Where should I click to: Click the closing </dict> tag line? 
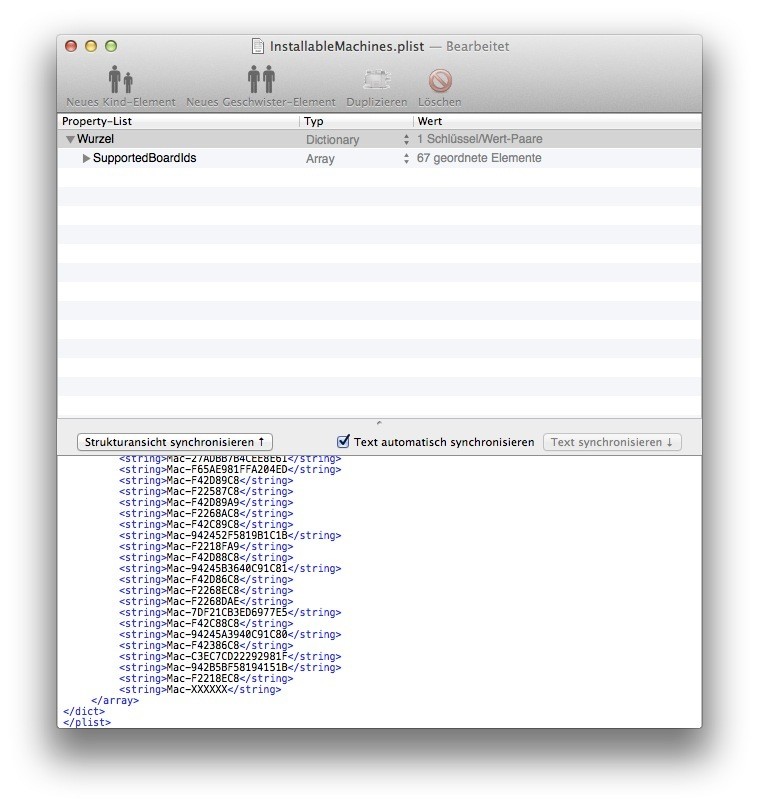point(84,711)
